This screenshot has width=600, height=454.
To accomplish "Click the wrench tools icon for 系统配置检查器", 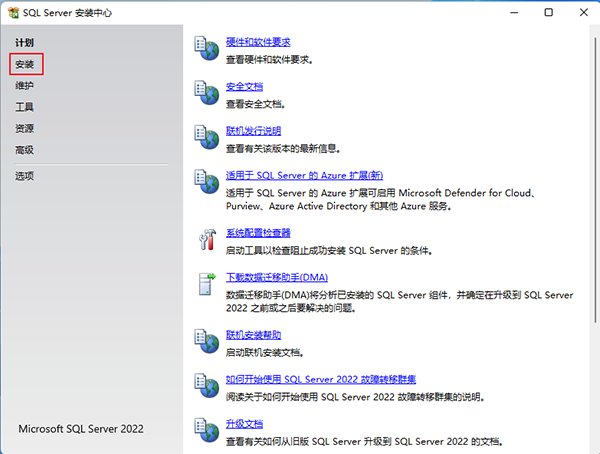I will tap(207, 240).
